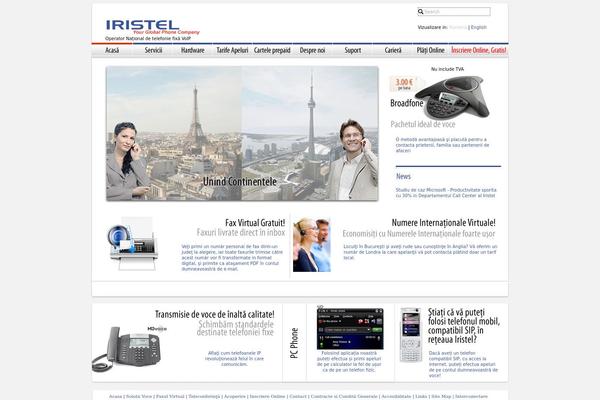Click the Broadfone conference phone image
The height and width of the screenshot is (400, 600).
pos(452,98)
